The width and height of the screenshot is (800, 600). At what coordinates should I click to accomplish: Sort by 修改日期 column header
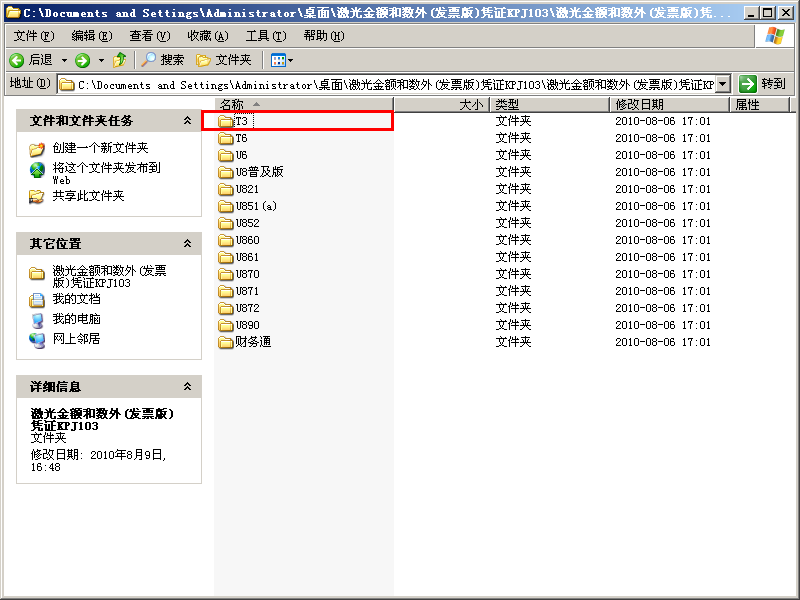[670, 105]
